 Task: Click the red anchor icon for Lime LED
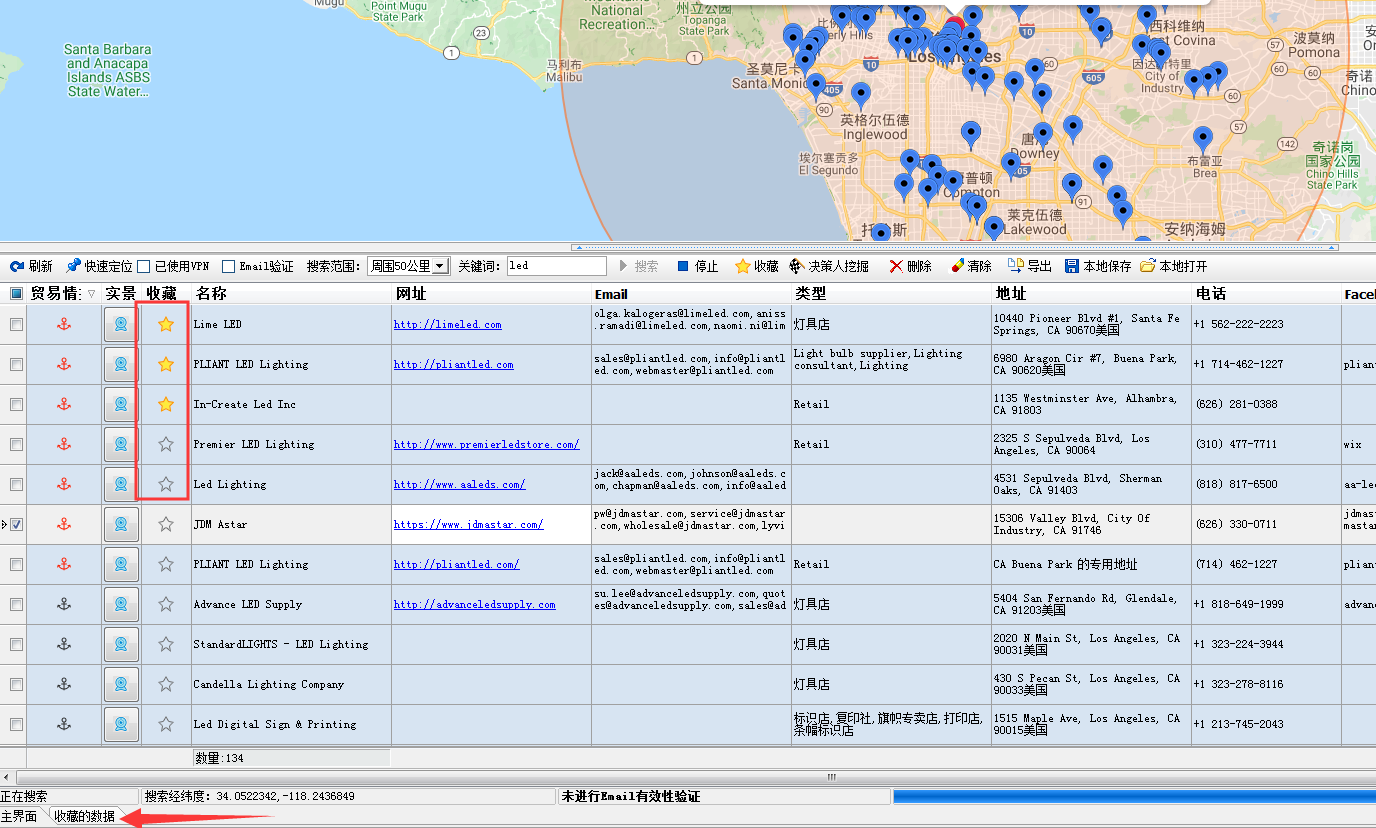pyautogui.click(x=64, y=324)
